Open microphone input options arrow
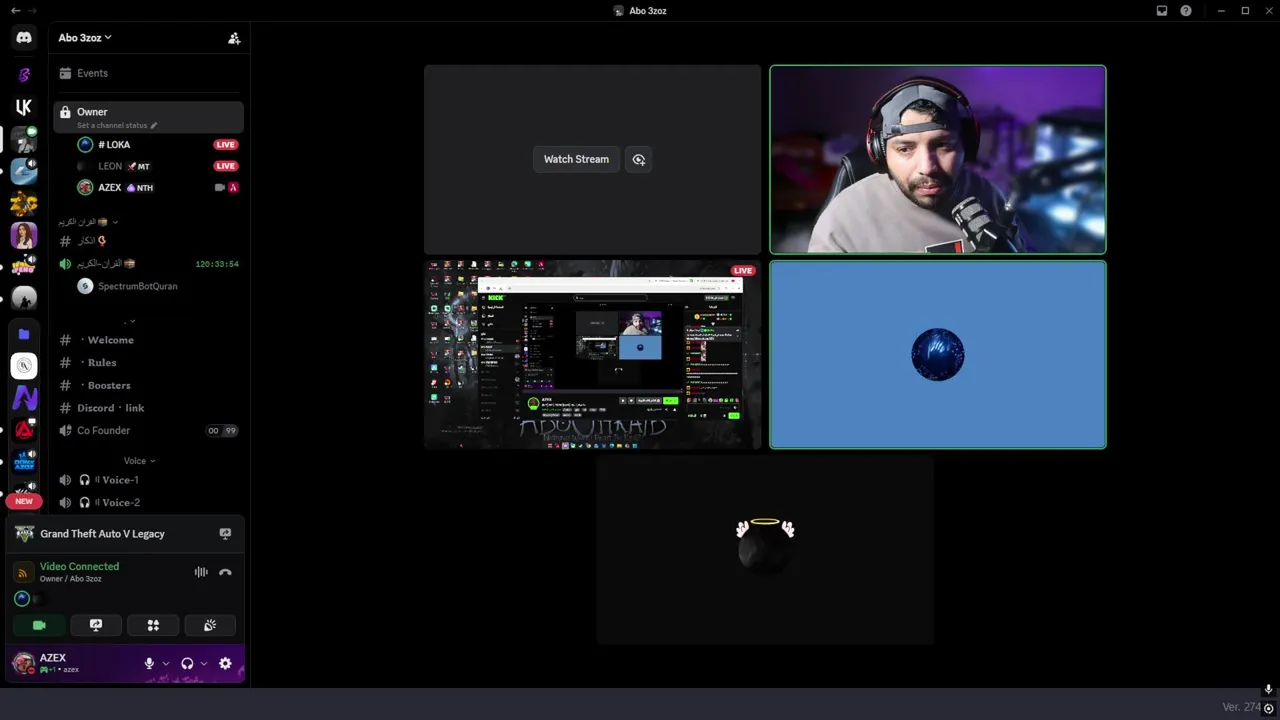1280x720 pixels. click(166, 664)
